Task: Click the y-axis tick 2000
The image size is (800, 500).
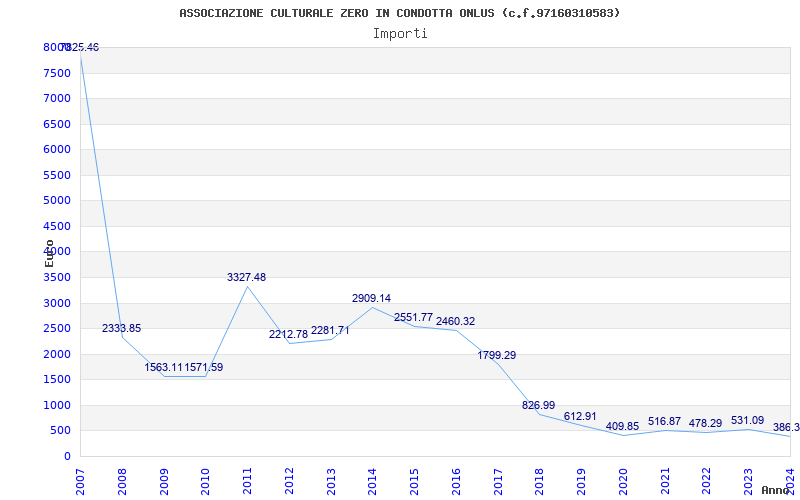Action: coord(57,354)
